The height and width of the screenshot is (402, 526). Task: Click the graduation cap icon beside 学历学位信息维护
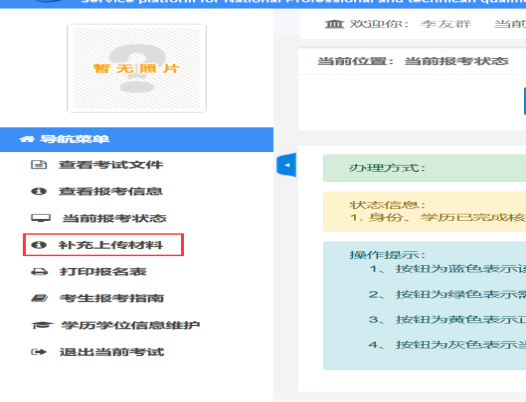coord(42,325)
